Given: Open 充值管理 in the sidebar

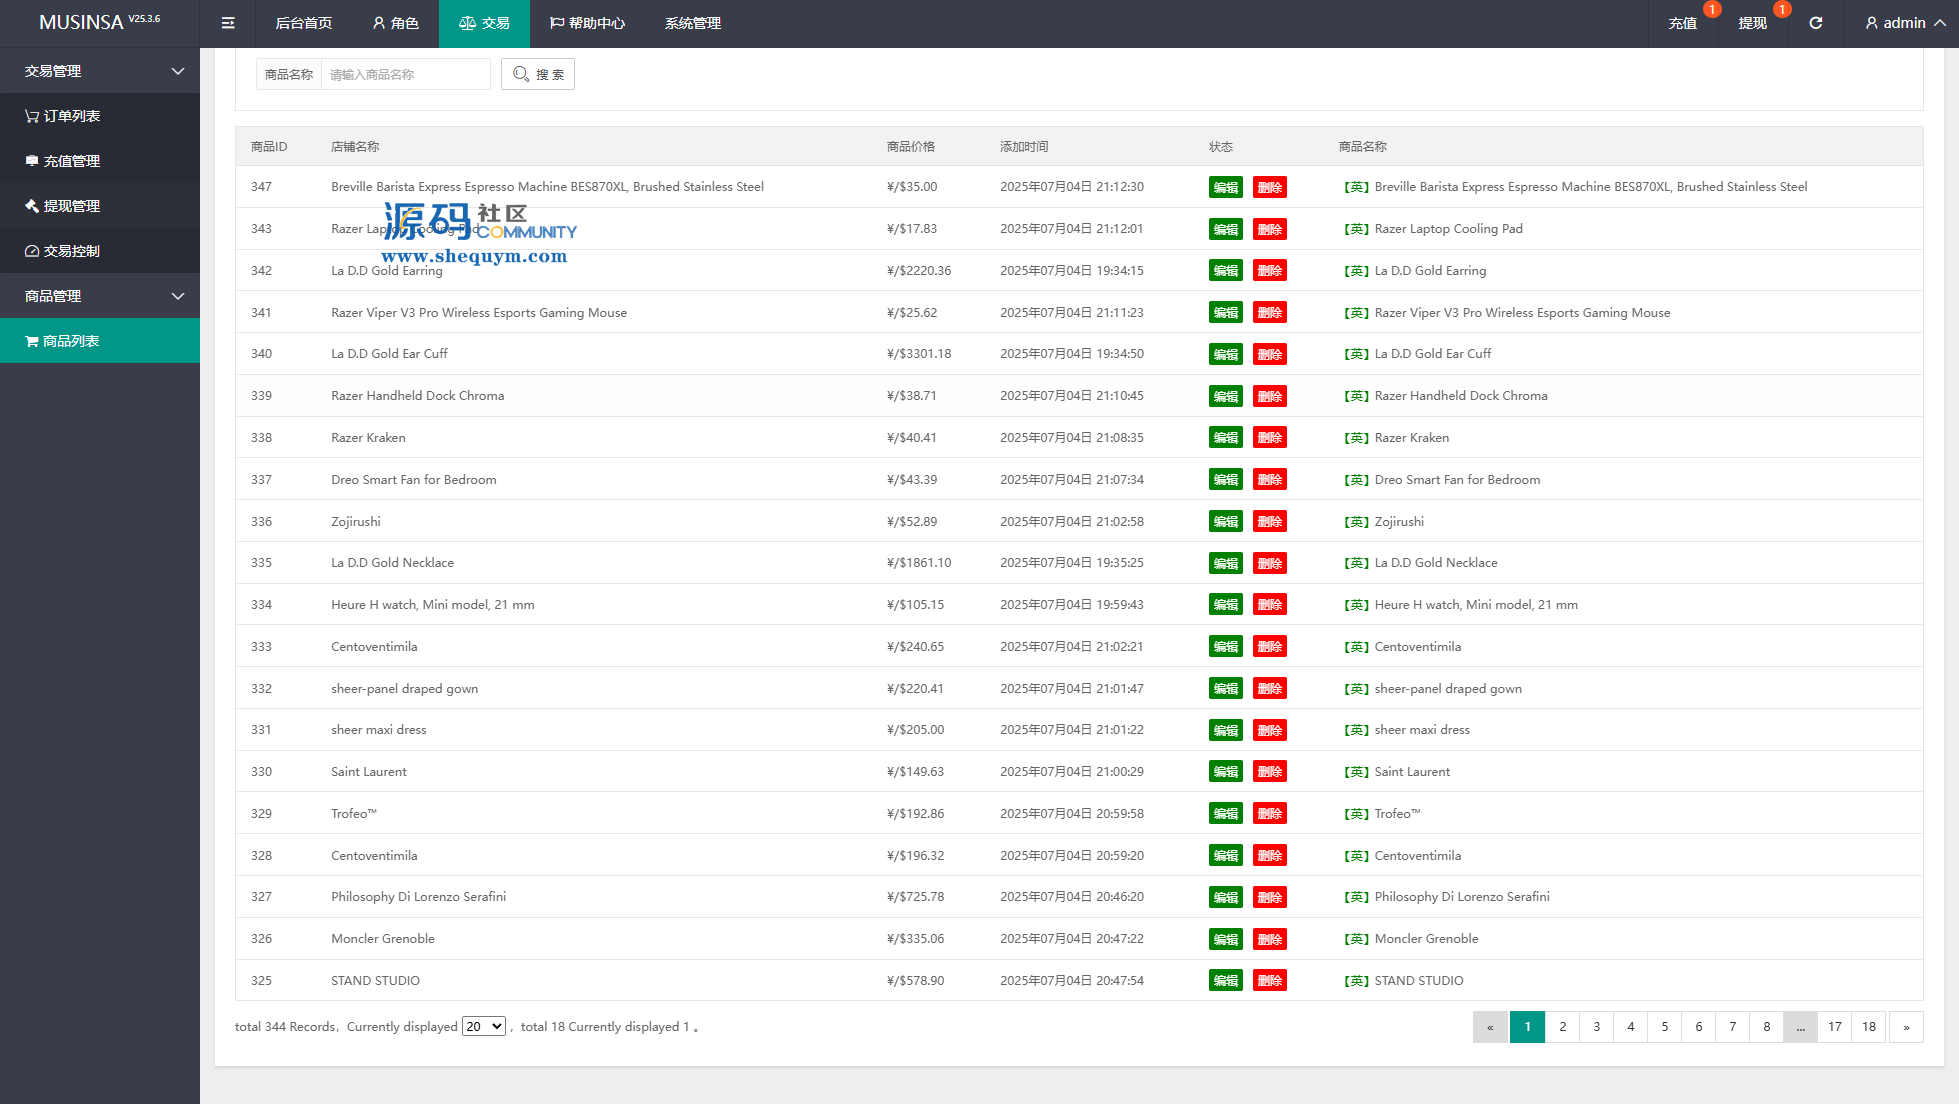Looking at the screenshot, I should [71, 161].
